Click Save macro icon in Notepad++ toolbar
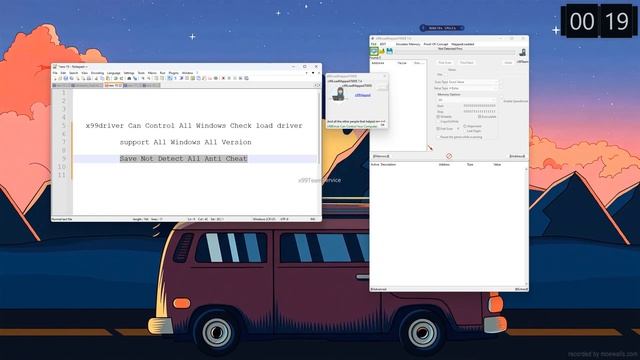Screen dimensions: 640x360 point(247,78)
